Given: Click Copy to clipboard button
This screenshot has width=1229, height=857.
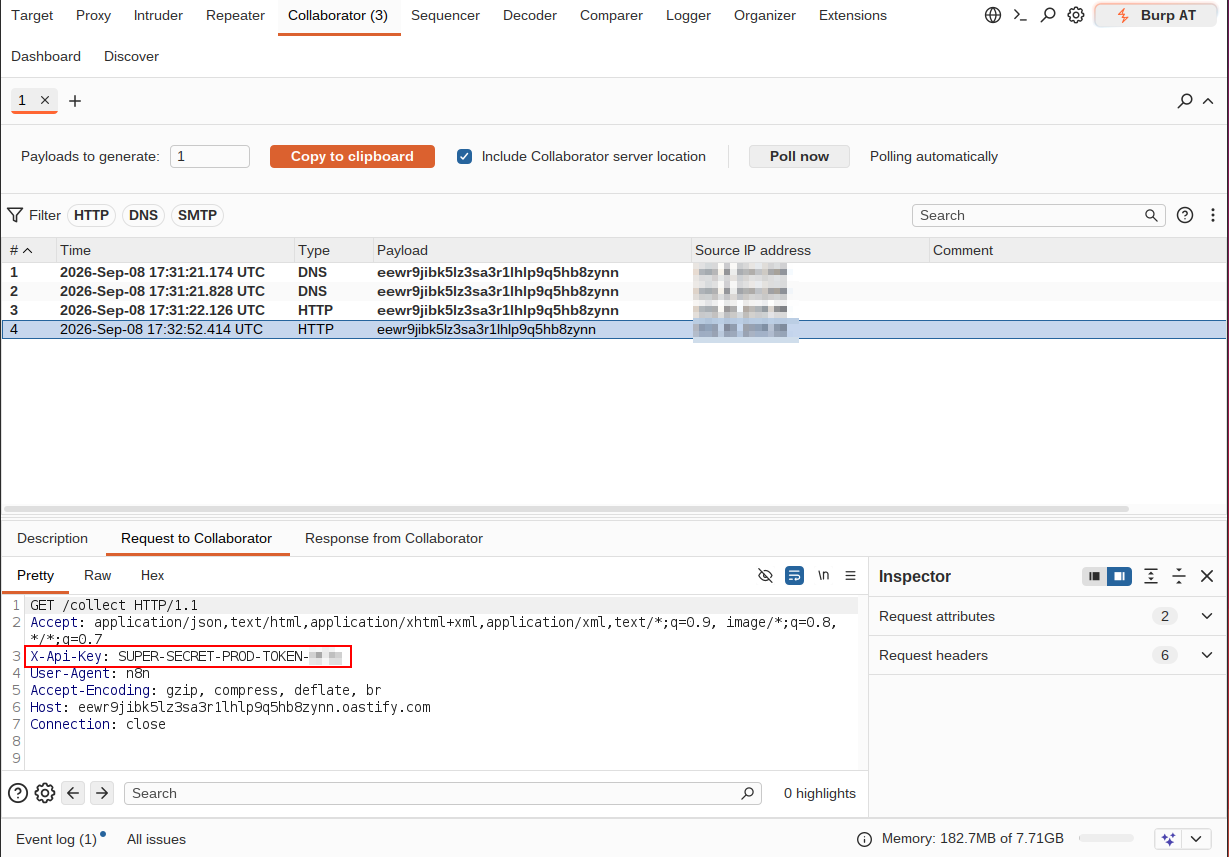Looking at the screenshot, I should (352, 156).
